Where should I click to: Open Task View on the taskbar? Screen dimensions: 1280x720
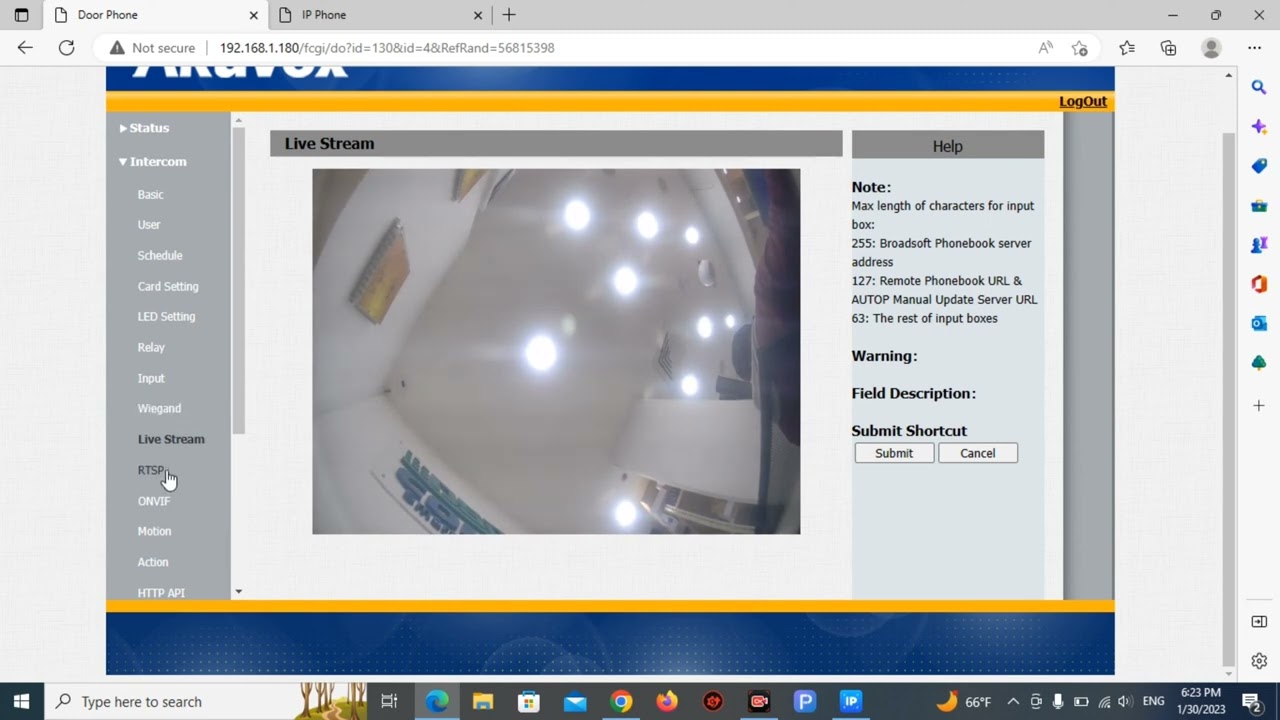389,701
